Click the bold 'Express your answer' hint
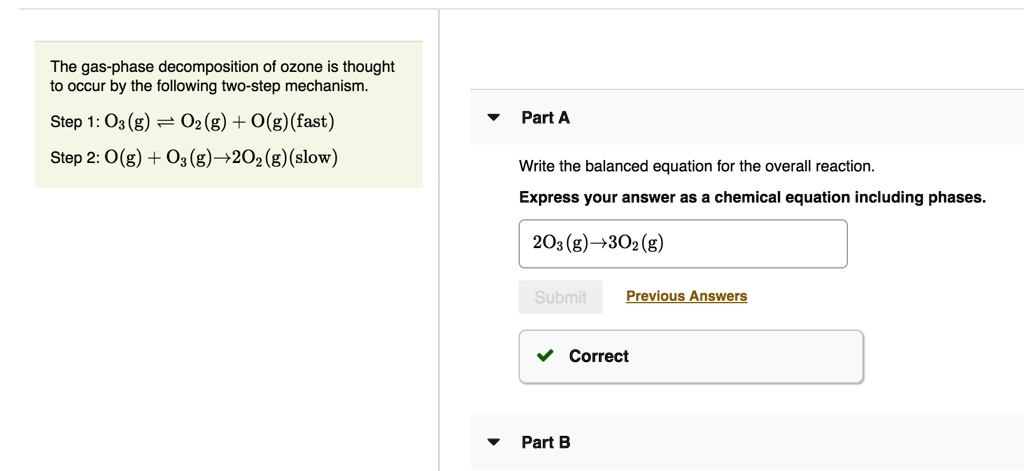Screen dimensions: 1024x471 pyautogui.click(x=751, y=197)
